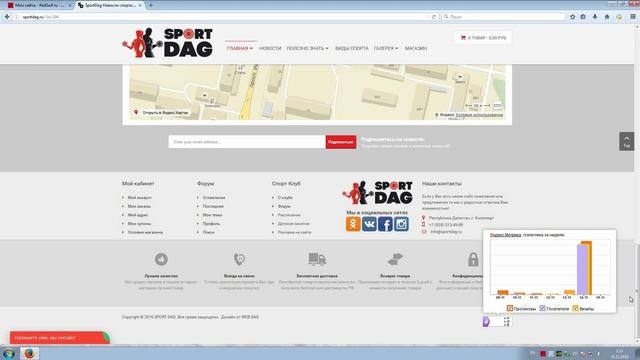Open the ВИДЫ СПОРТА menu item
The image size is (640, 360).
point(351,48)
